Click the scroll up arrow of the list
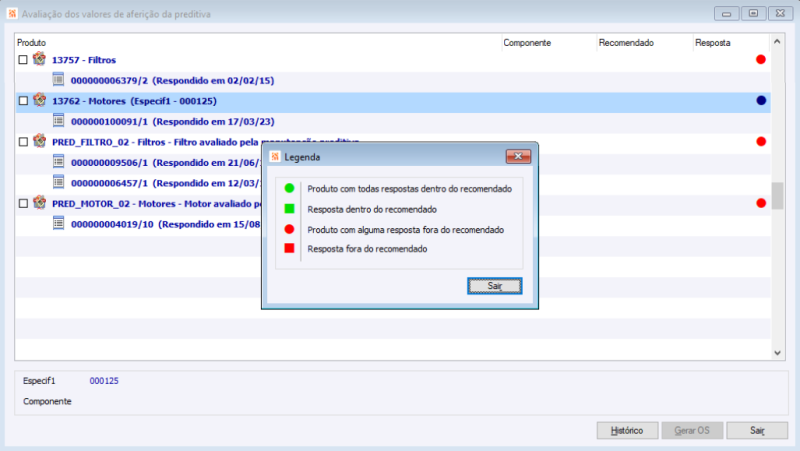 click(777, 41)
